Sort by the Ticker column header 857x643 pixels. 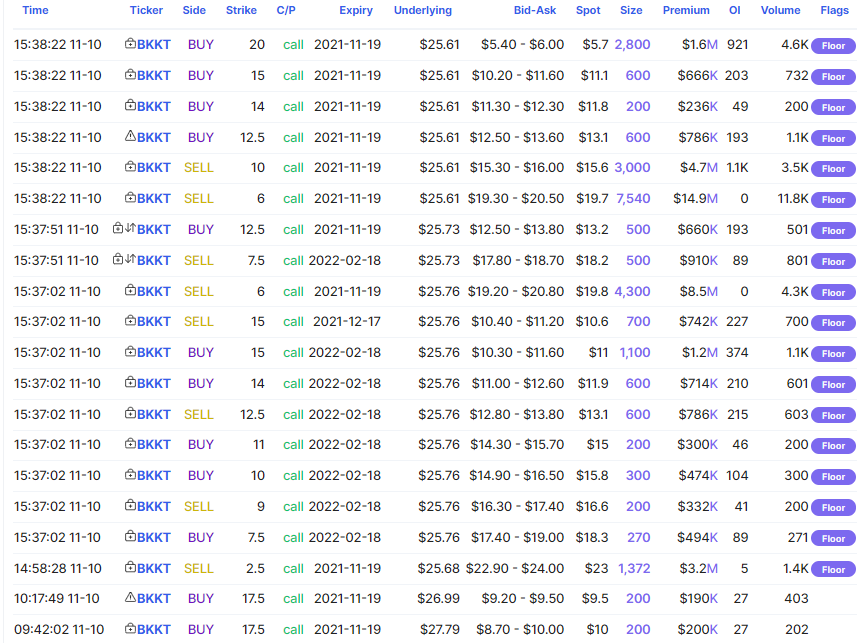click(x=146, y=10)
